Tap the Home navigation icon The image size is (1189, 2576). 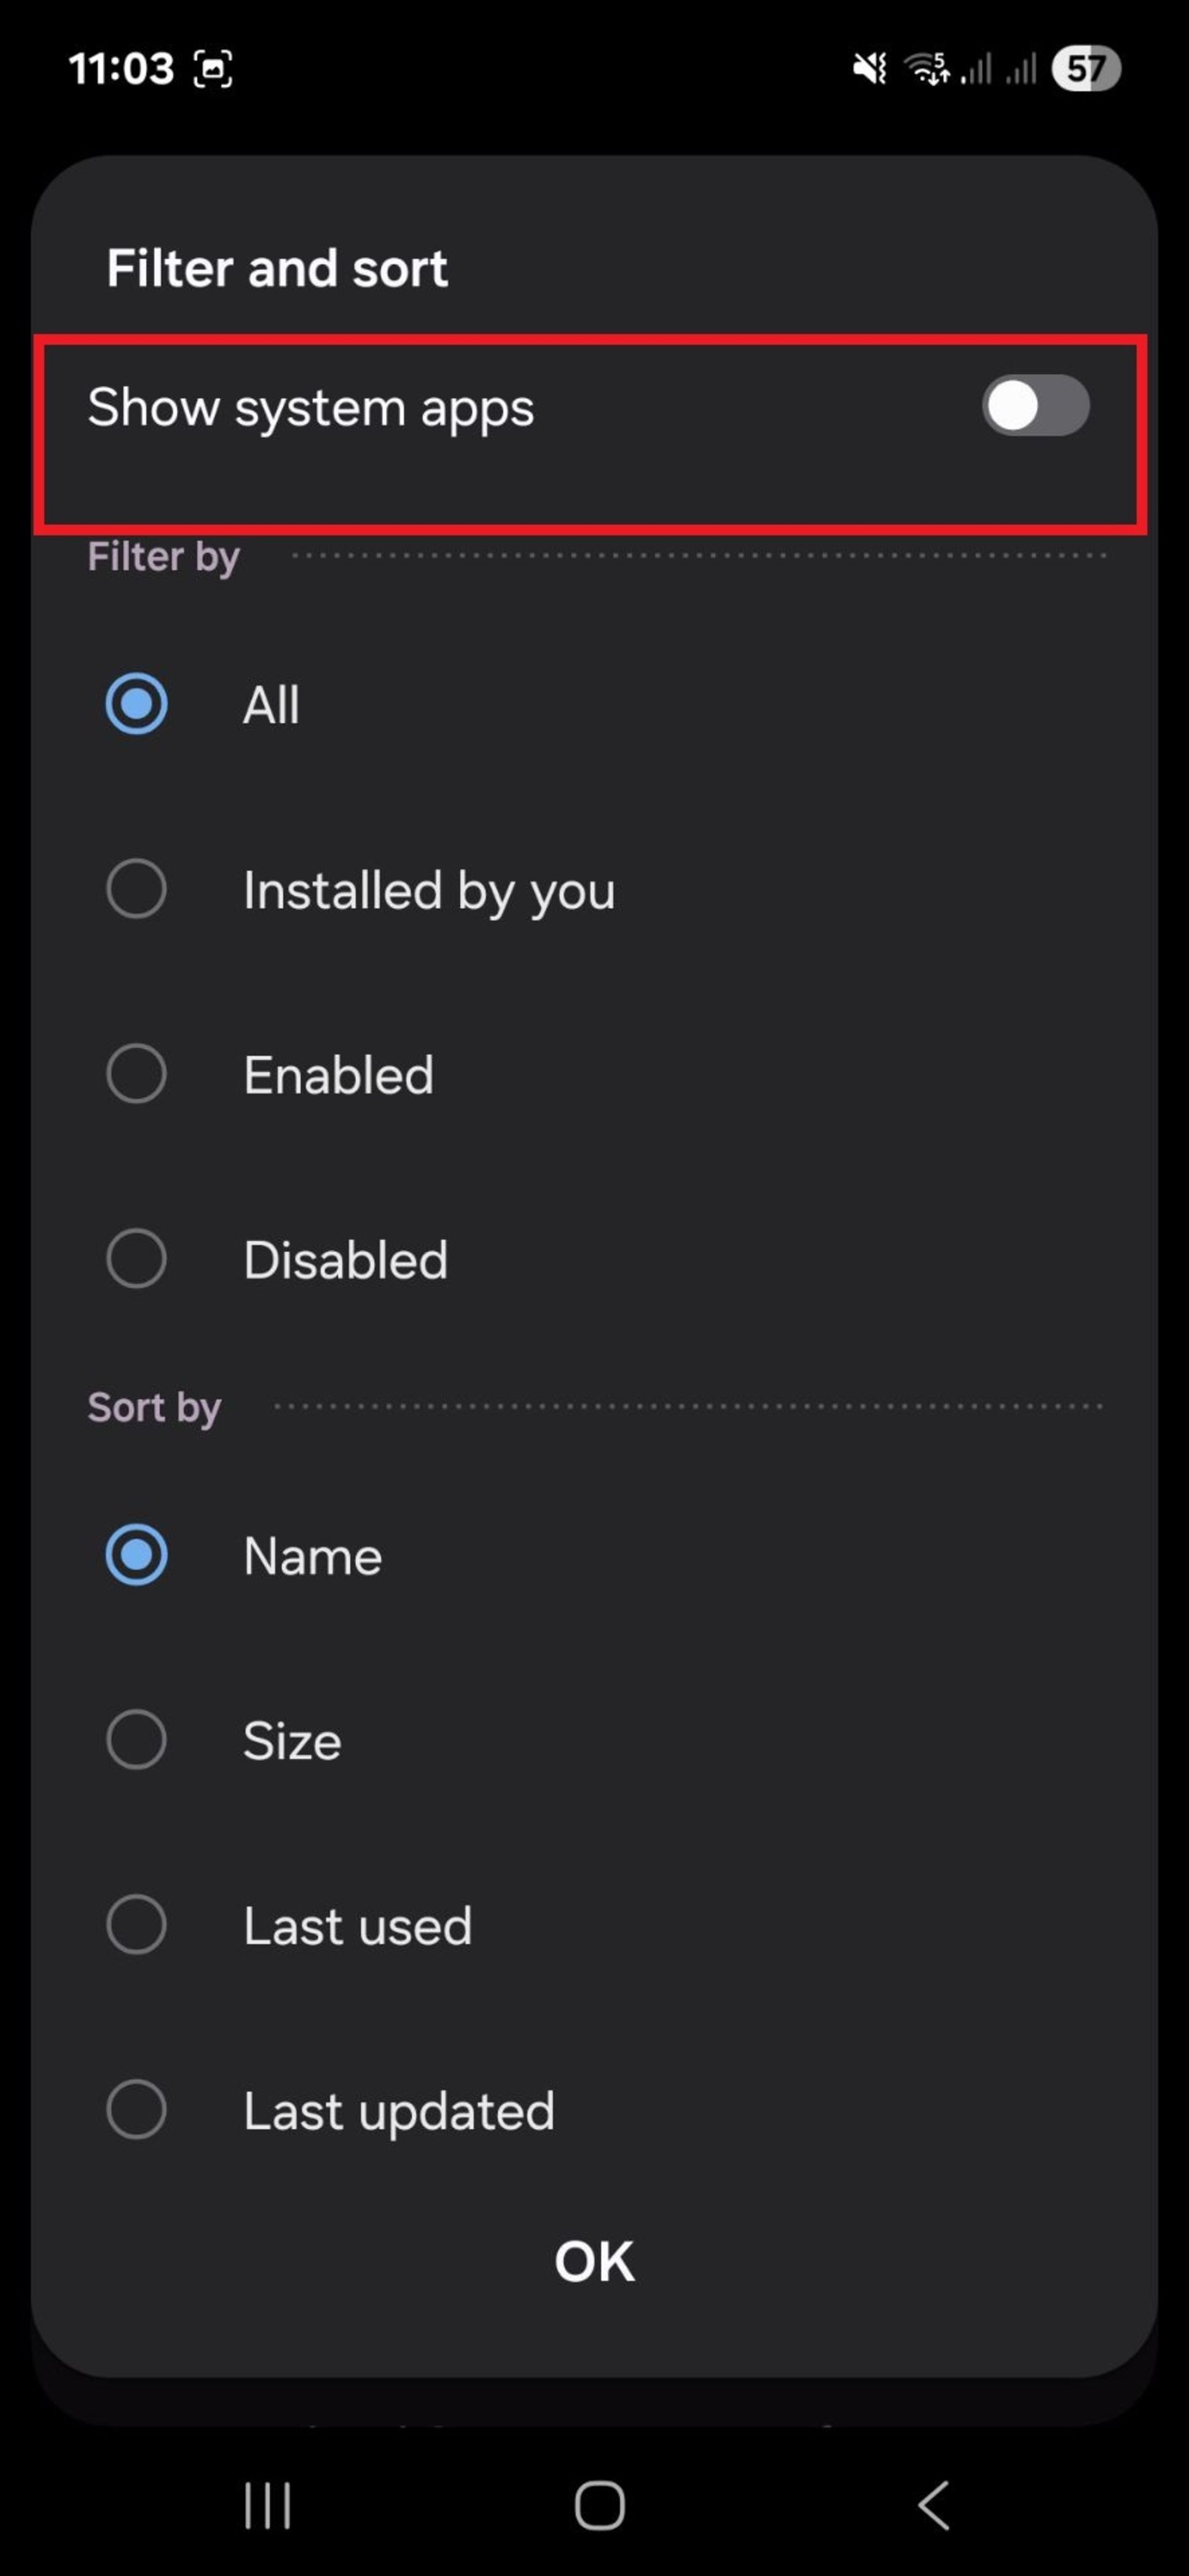pos(599,2505)
